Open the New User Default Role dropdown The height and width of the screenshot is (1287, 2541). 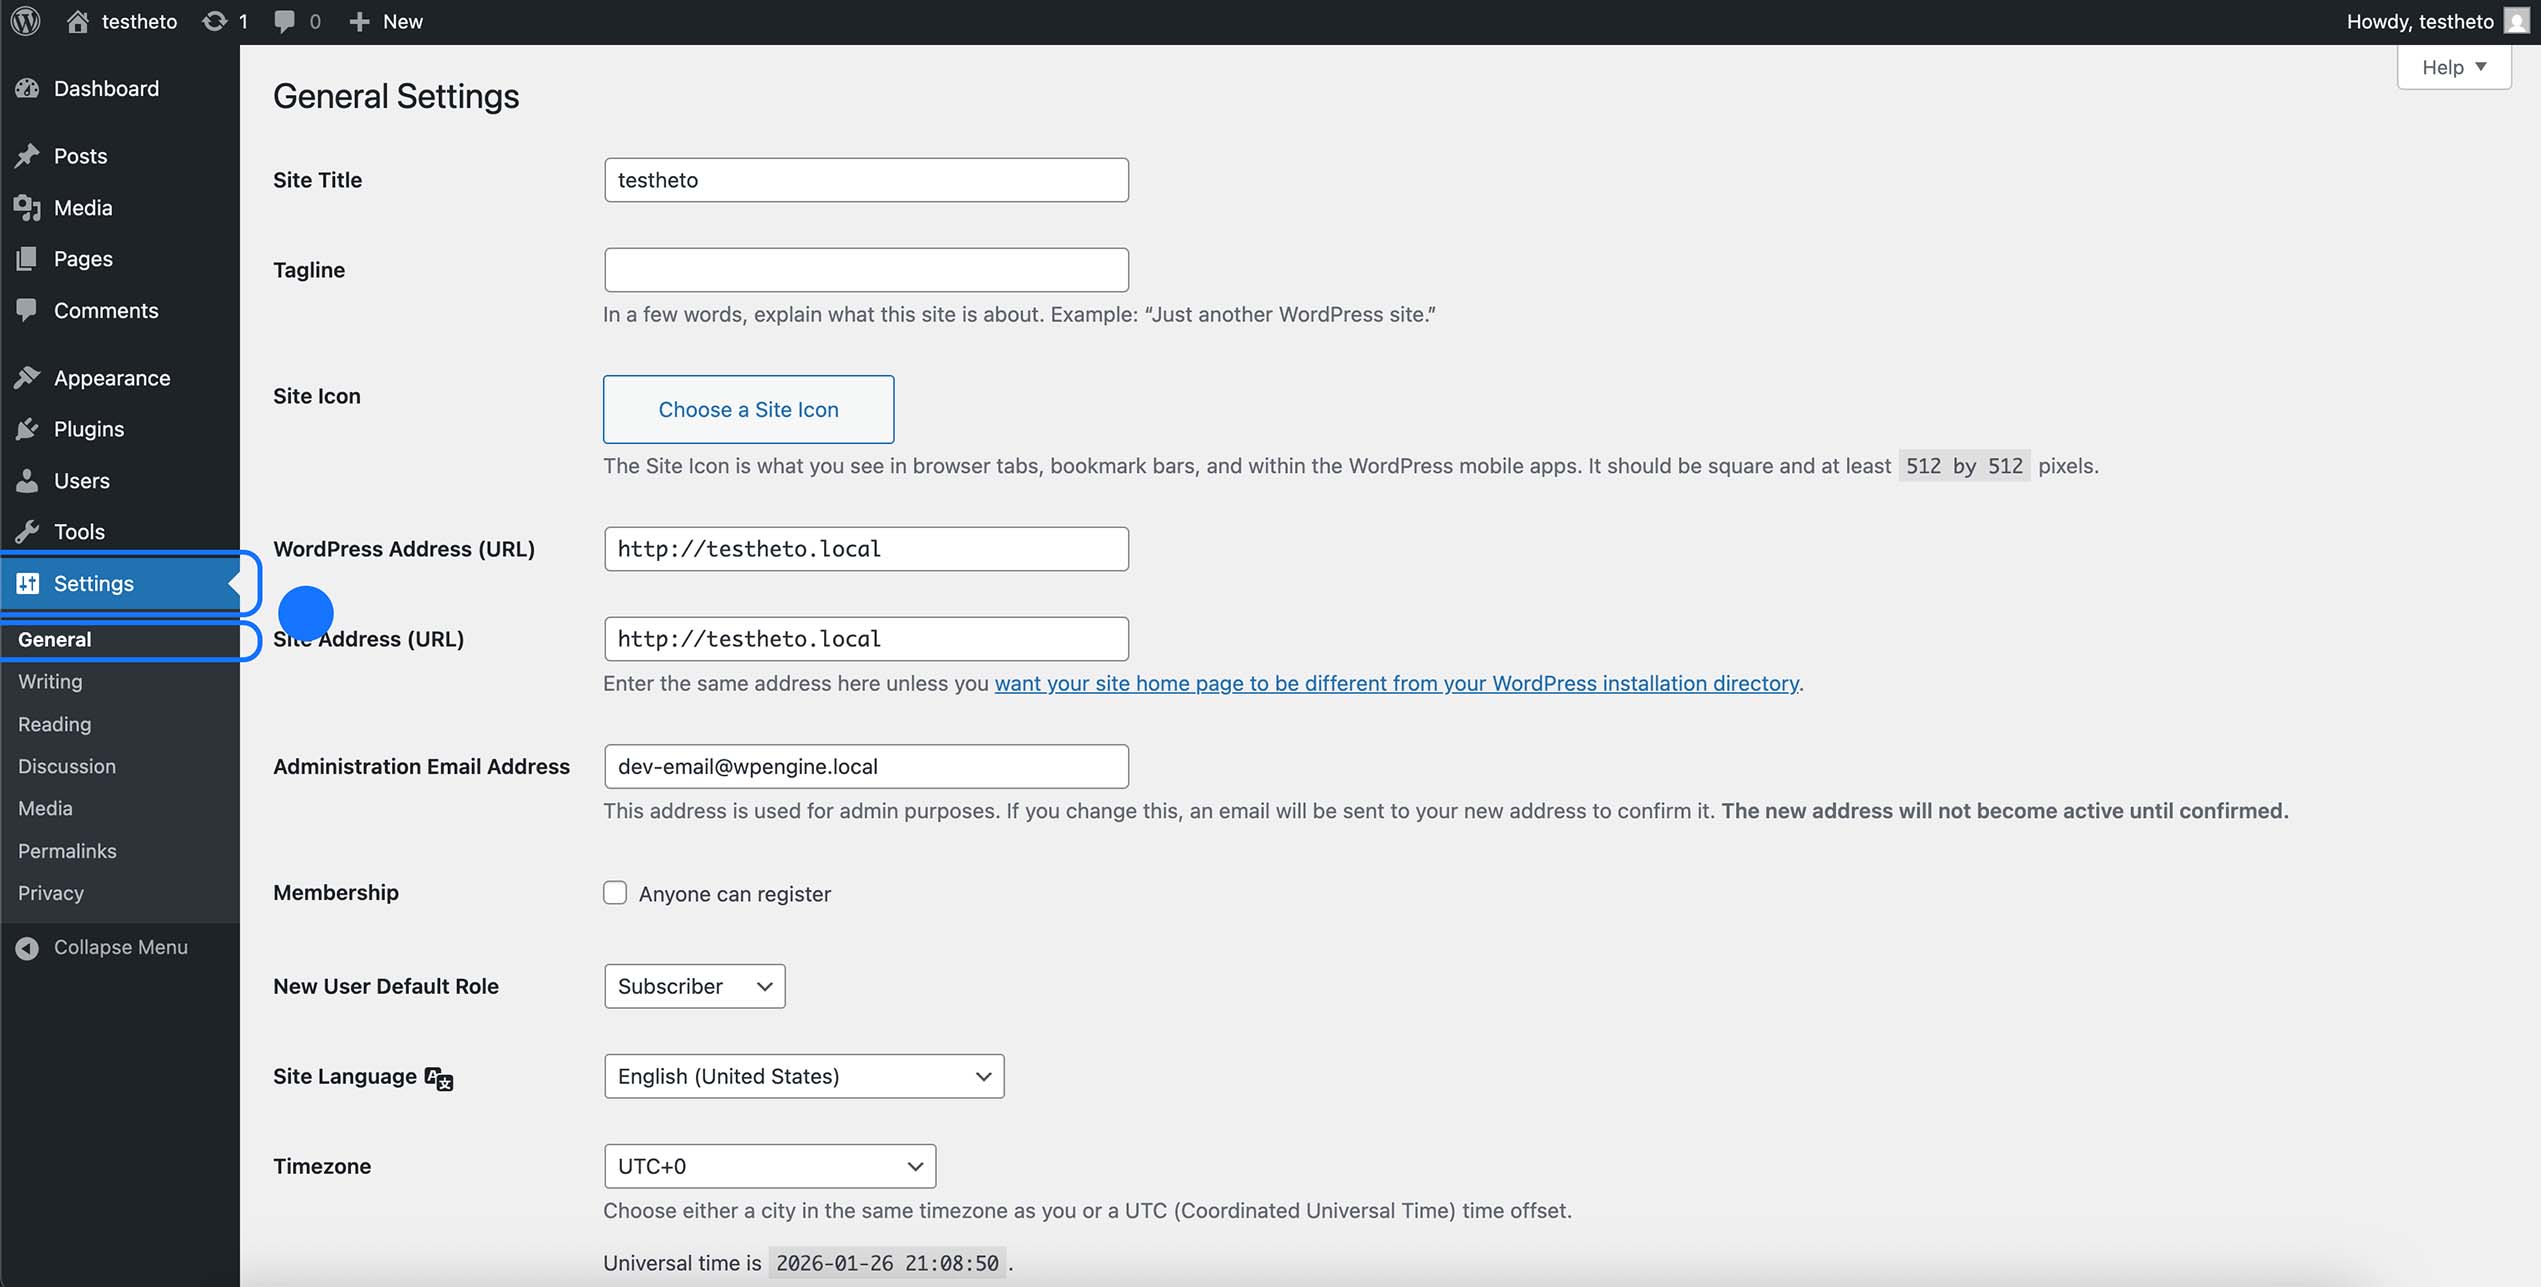point(693,985)
